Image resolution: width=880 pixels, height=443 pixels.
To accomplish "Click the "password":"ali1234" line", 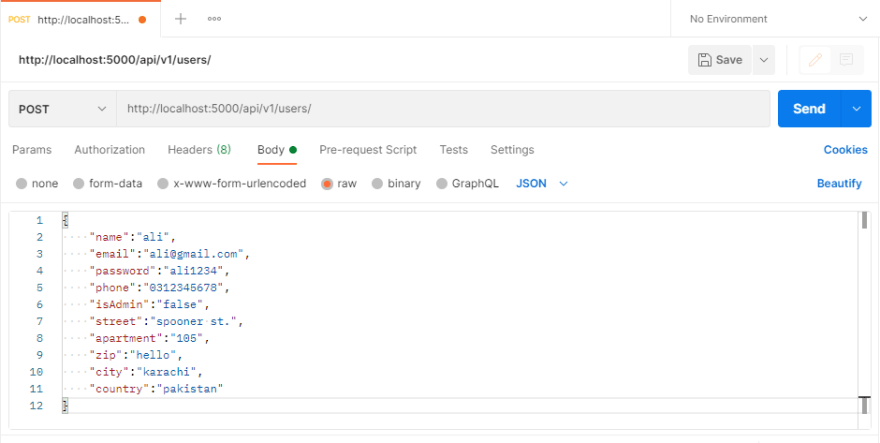I will tap(159, 271).
